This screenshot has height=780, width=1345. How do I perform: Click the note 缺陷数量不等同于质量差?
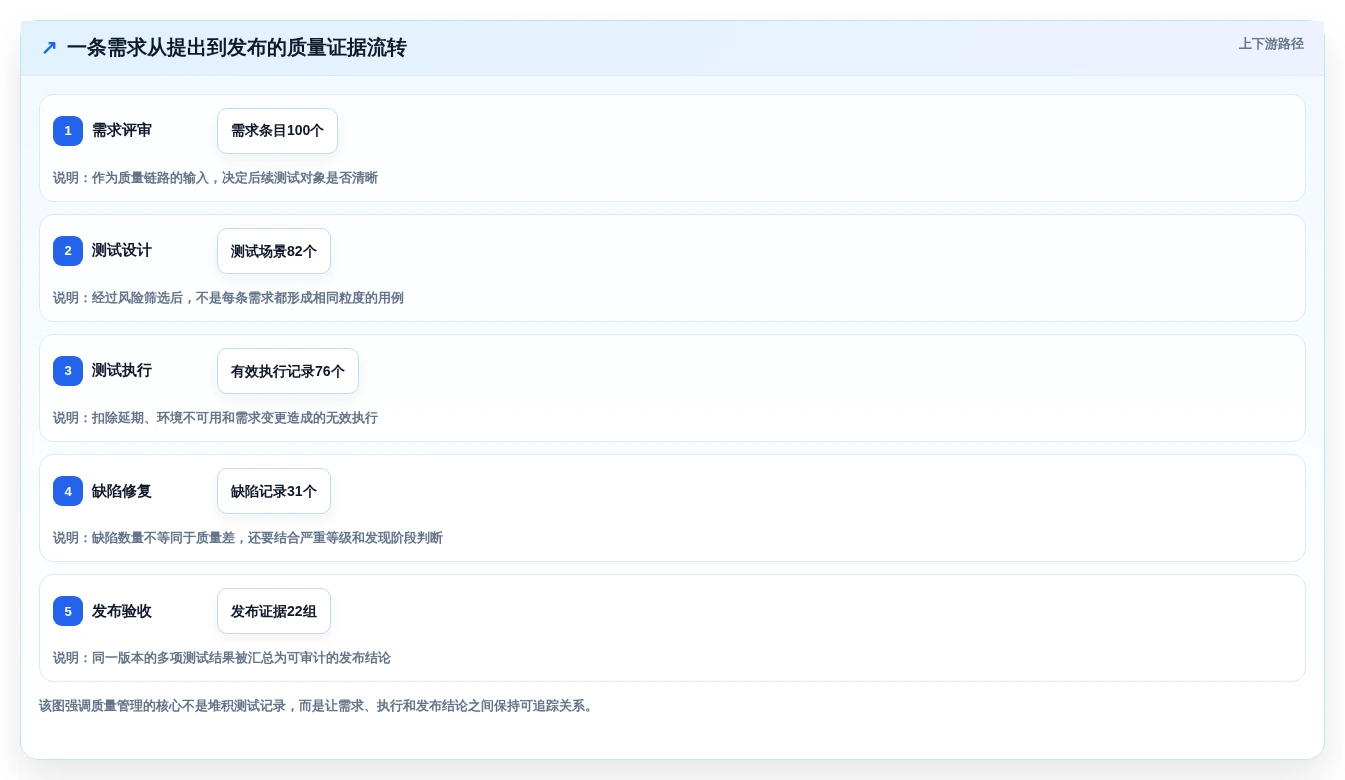pos(248,538)
